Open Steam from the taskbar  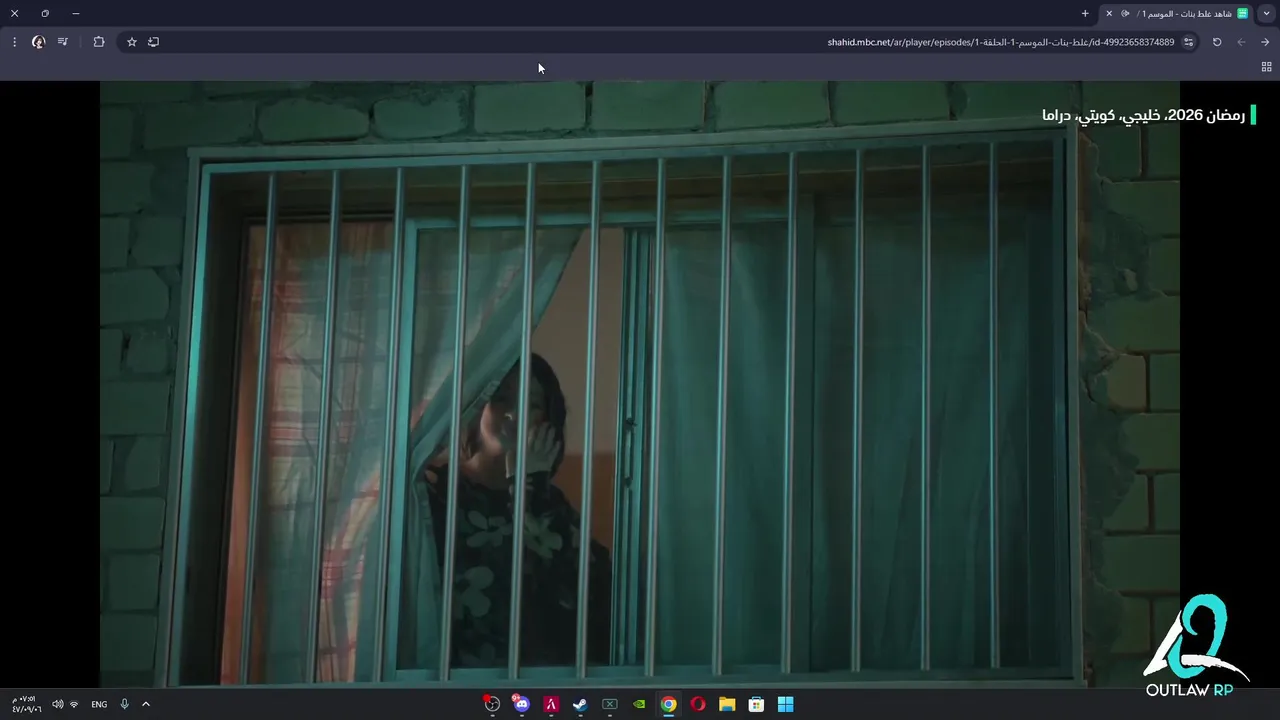(x=580, y=704)
